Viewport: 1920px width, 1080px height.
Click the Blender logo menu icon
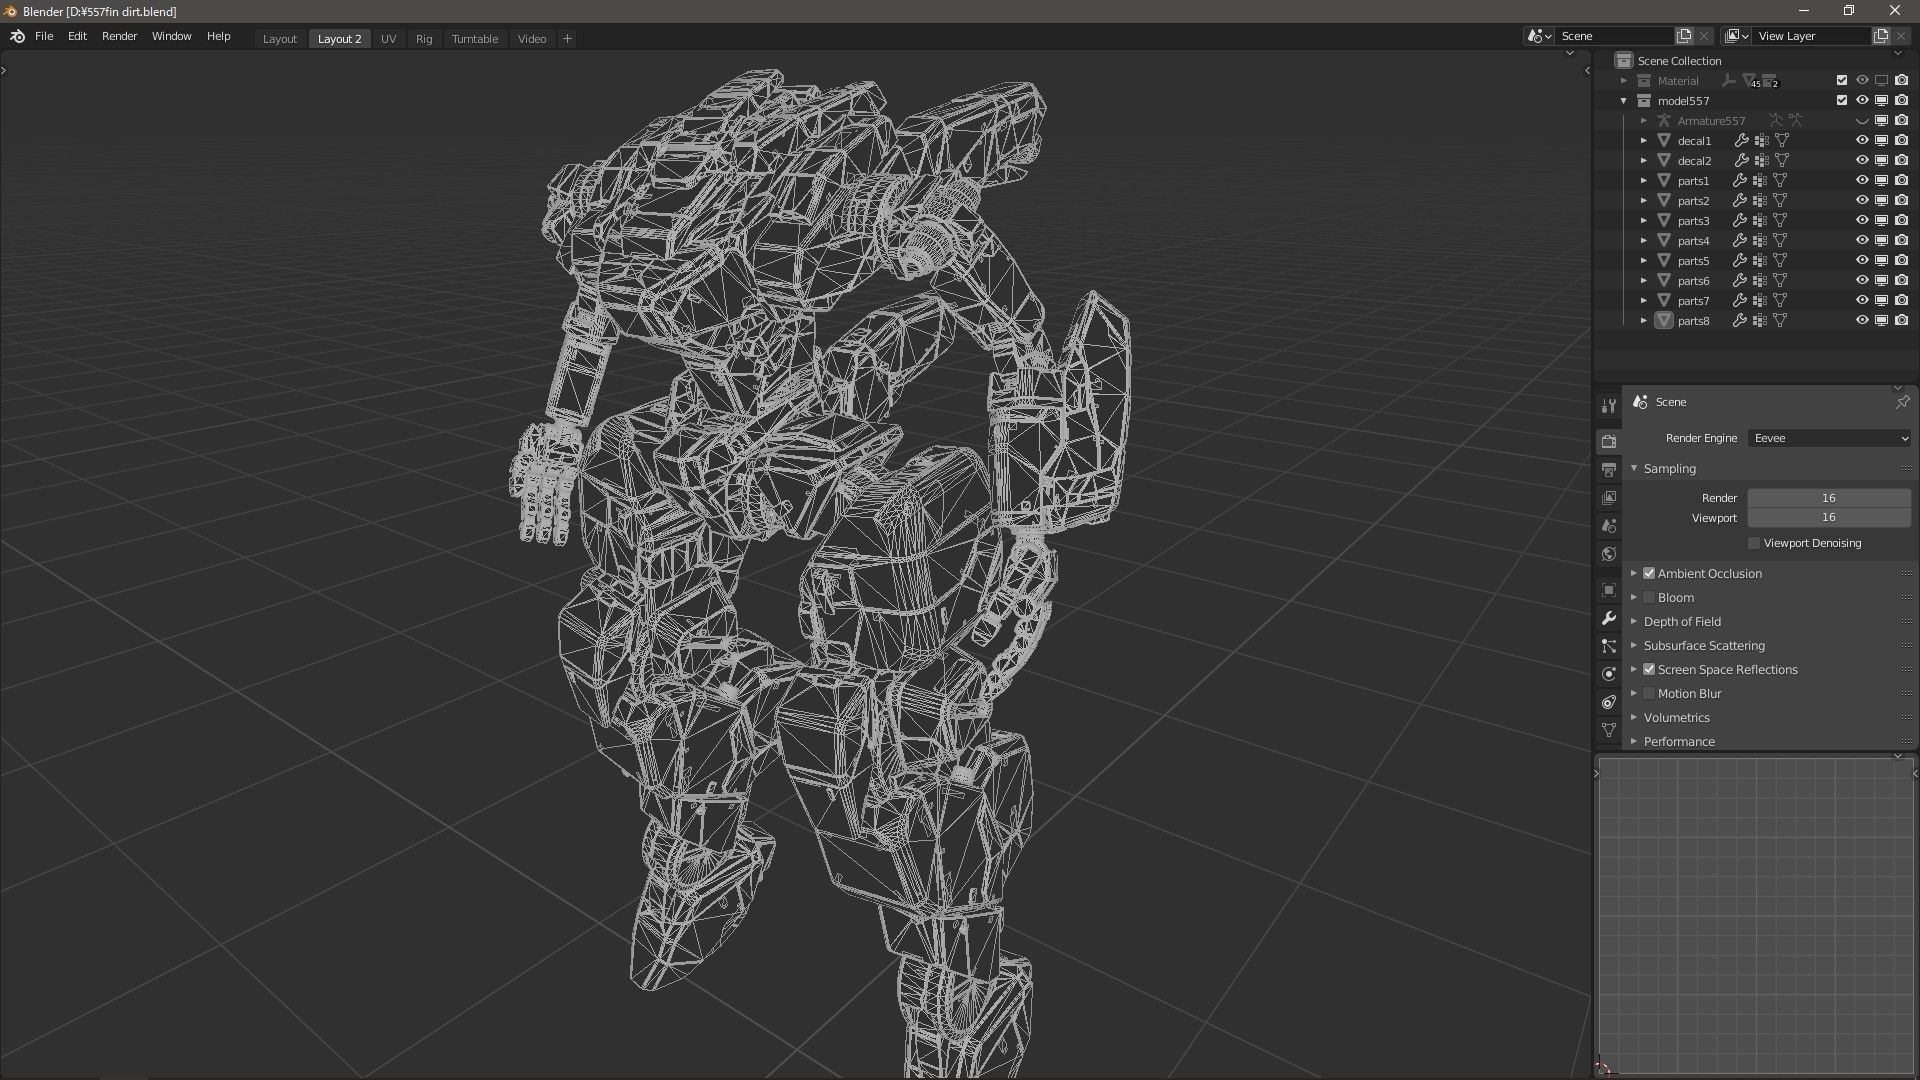point(17,37)
